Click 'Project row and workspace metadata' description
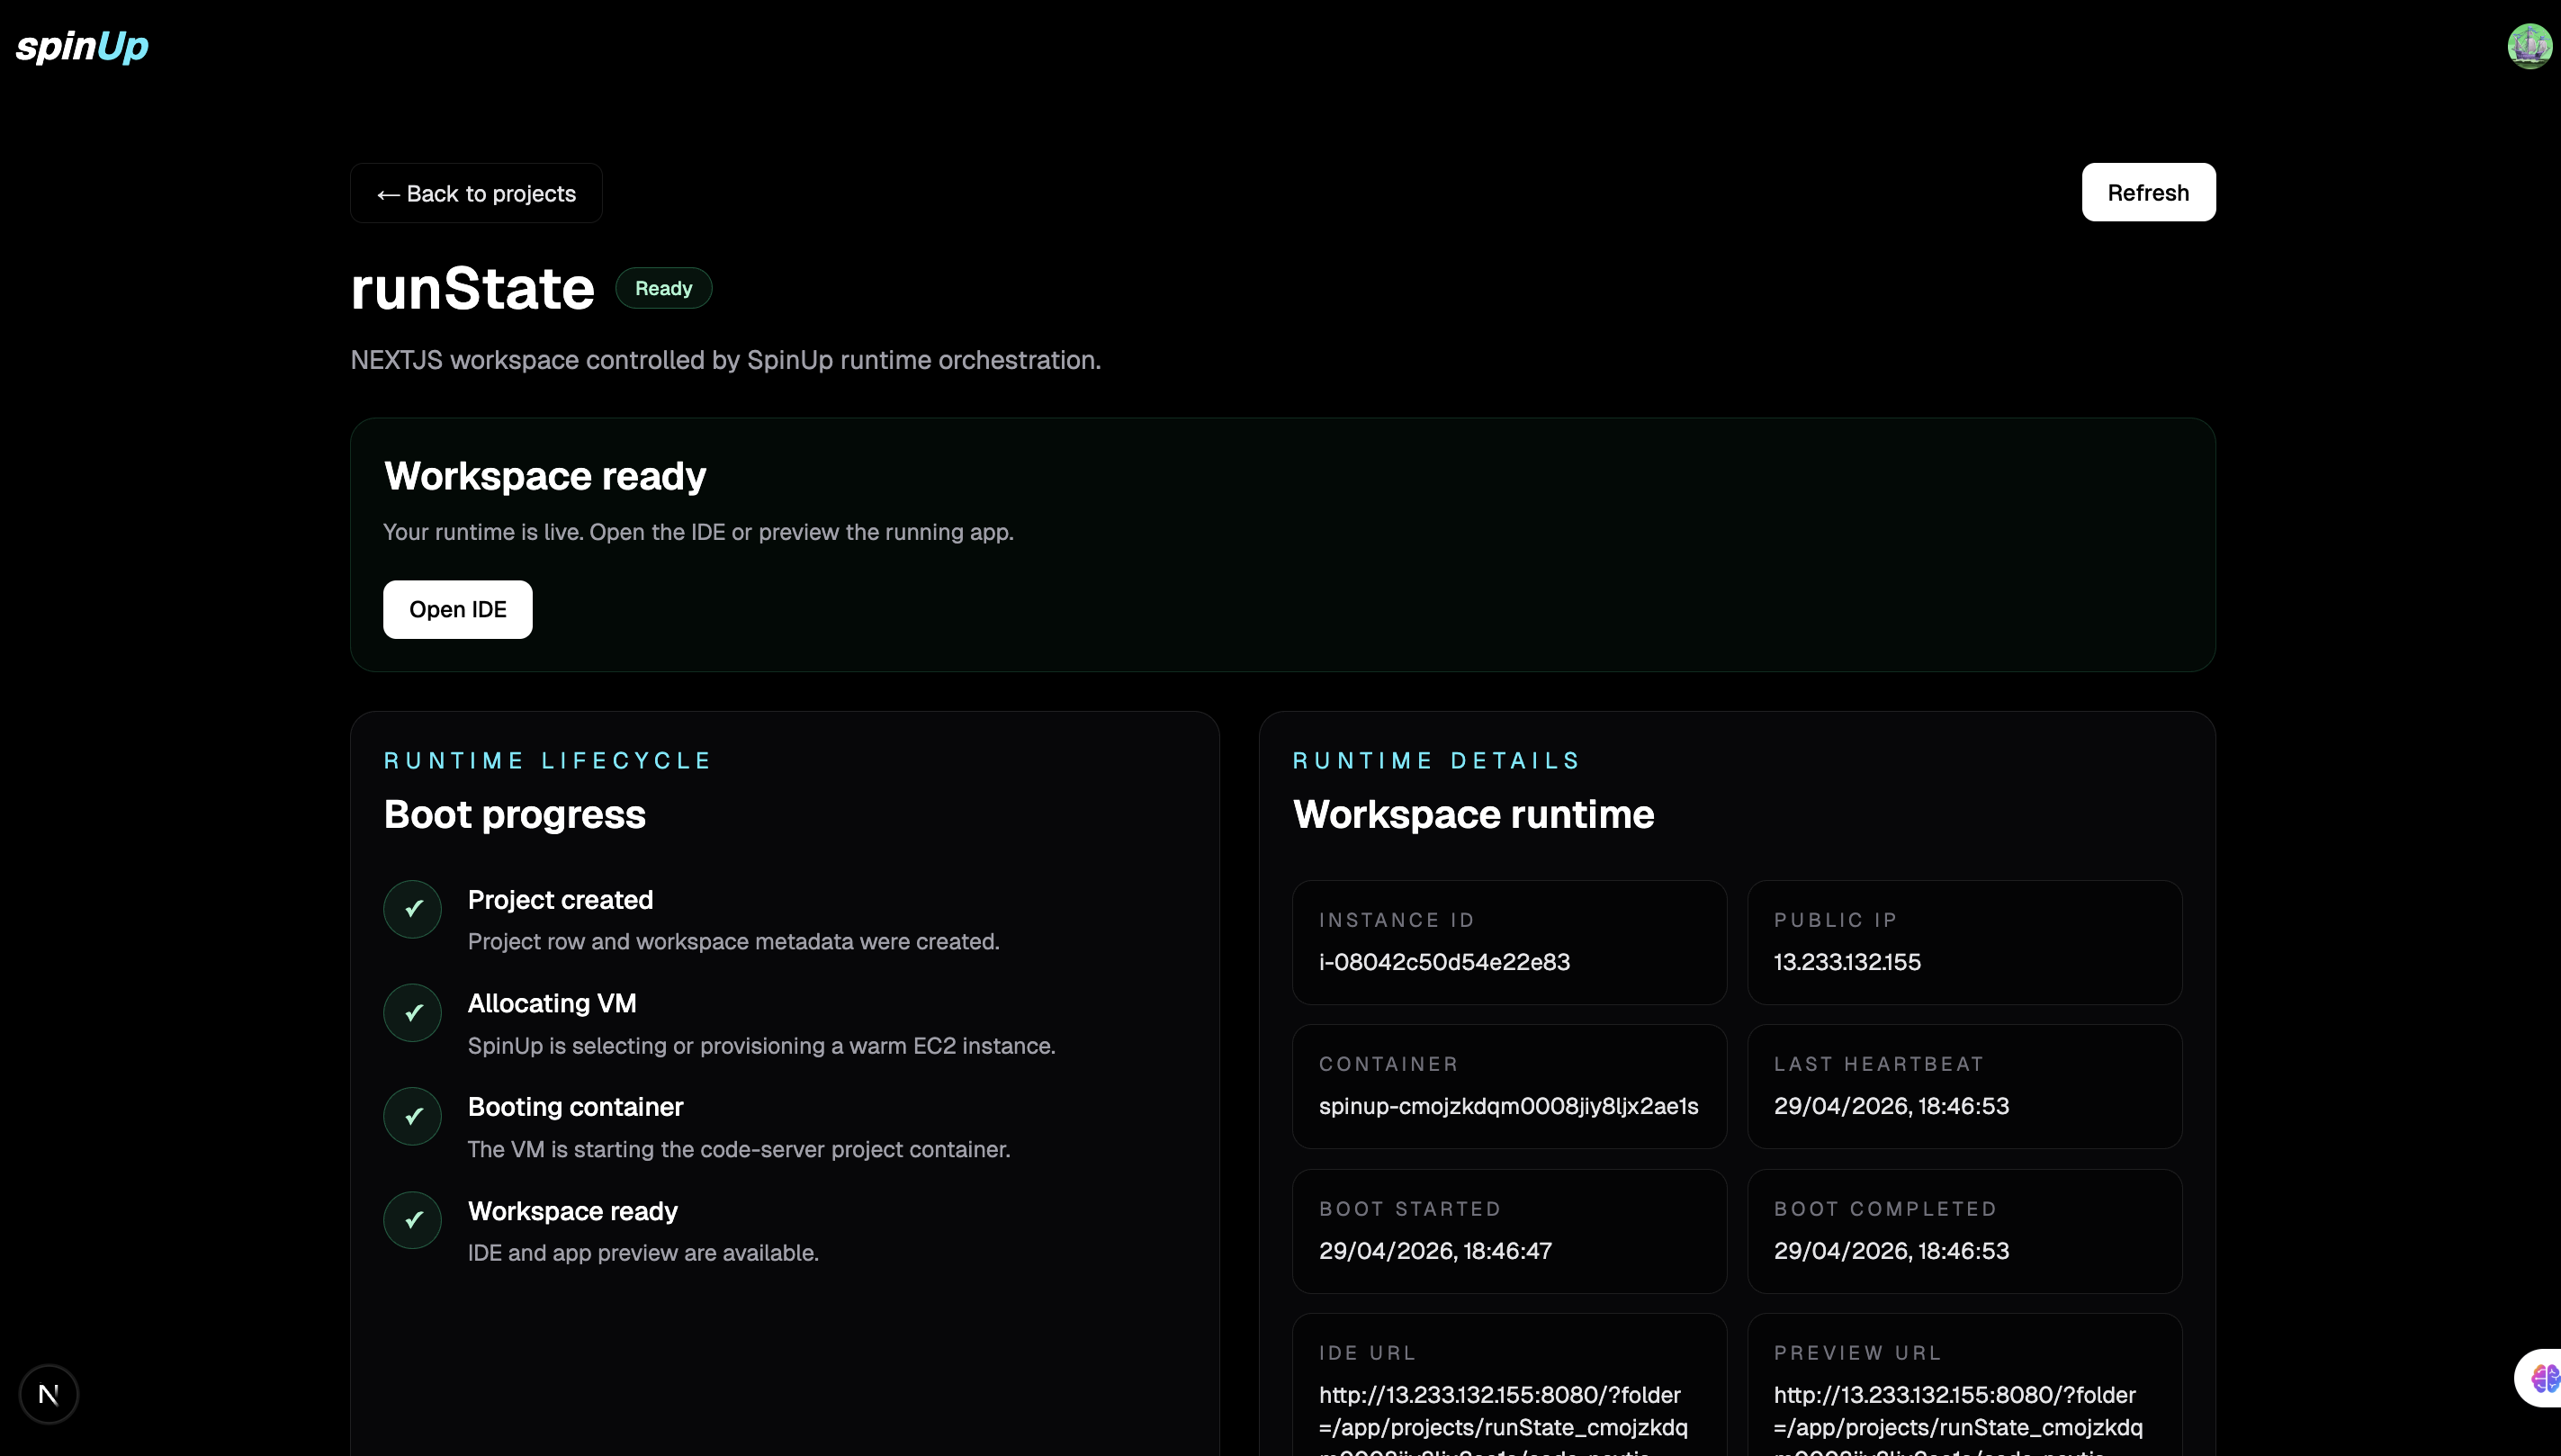Screen dimensions: 2561x1456 [733, 942]
